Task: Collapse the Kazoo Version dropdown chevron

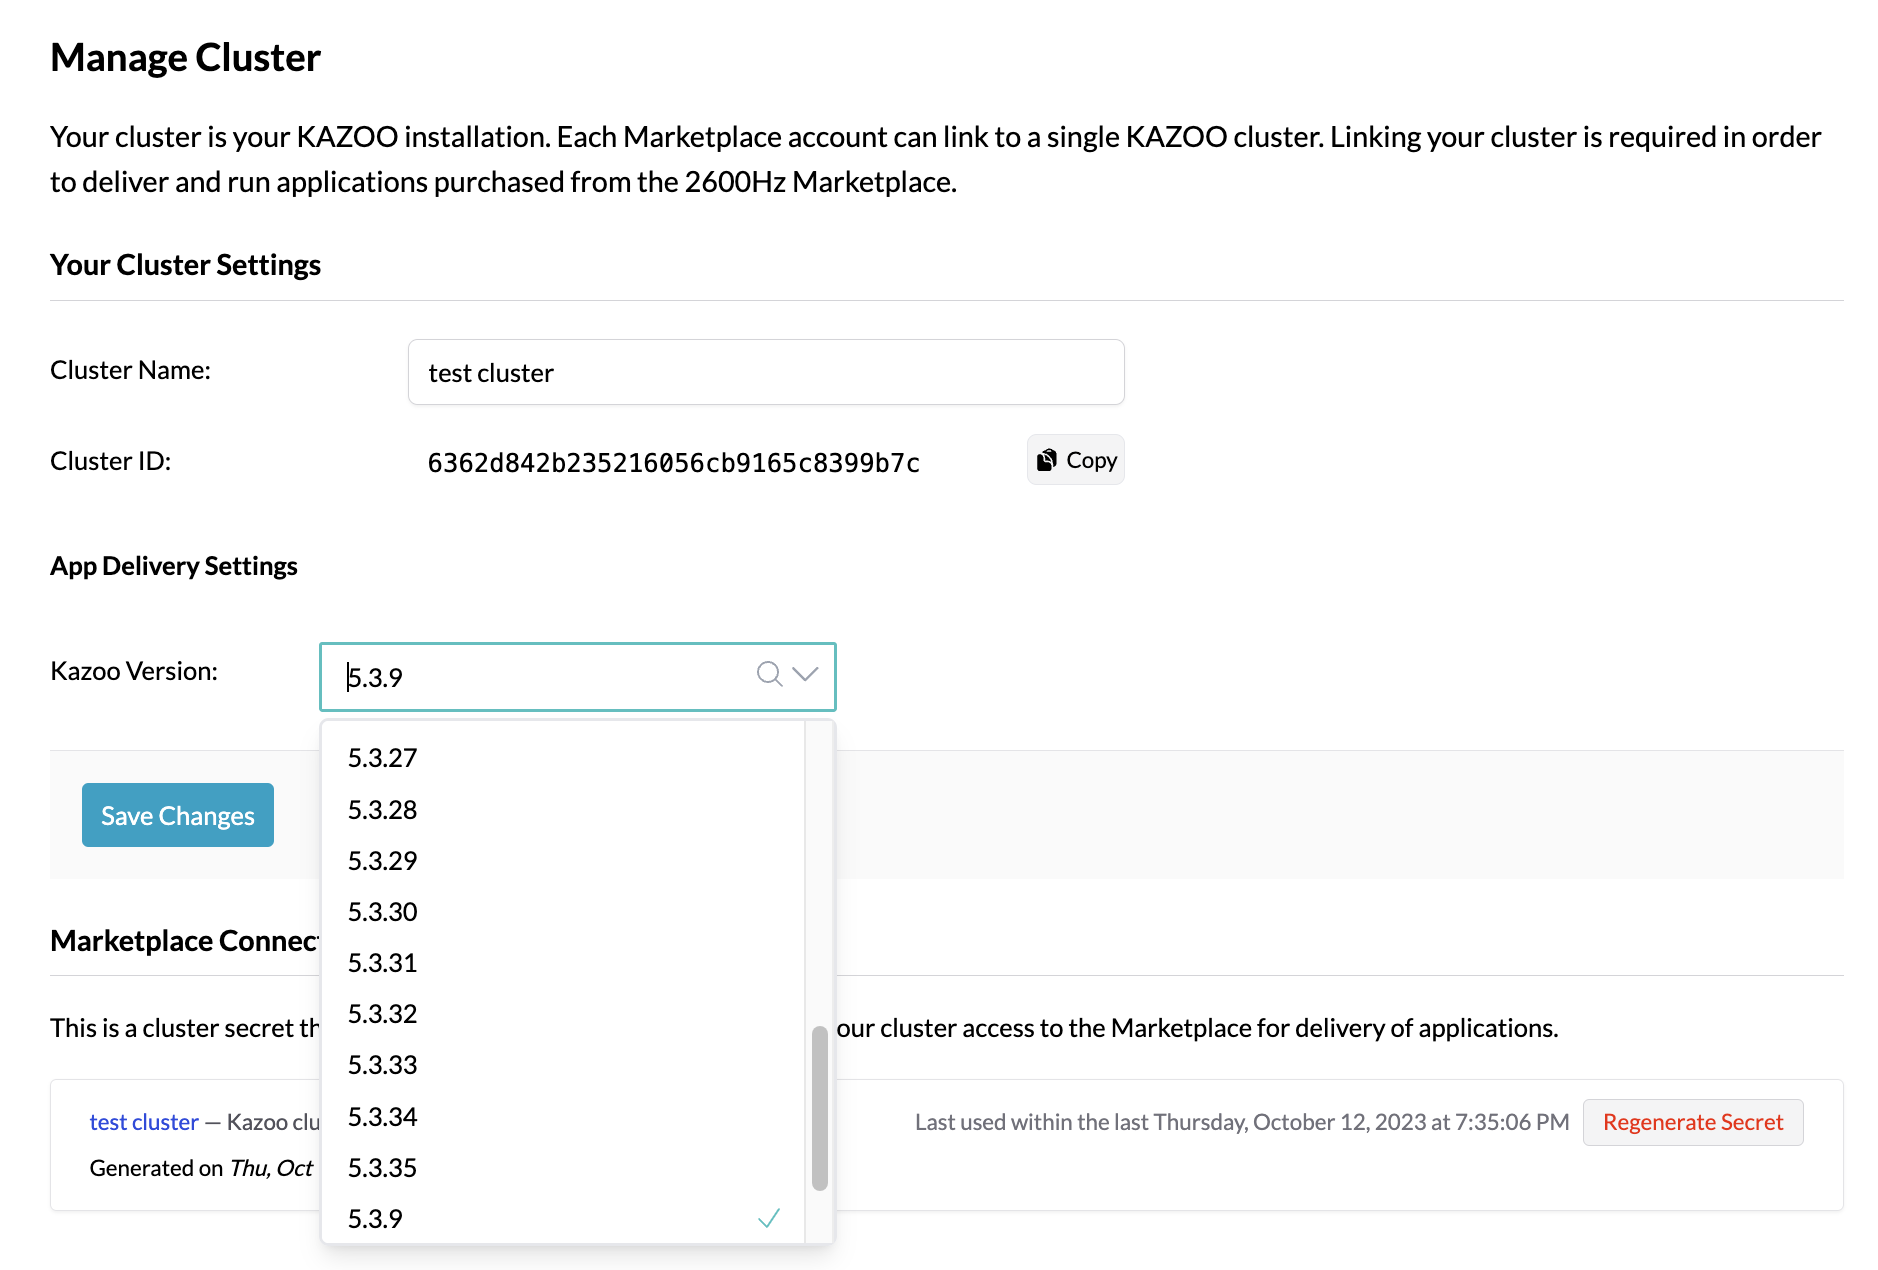Action: click(x=805, y=674)
